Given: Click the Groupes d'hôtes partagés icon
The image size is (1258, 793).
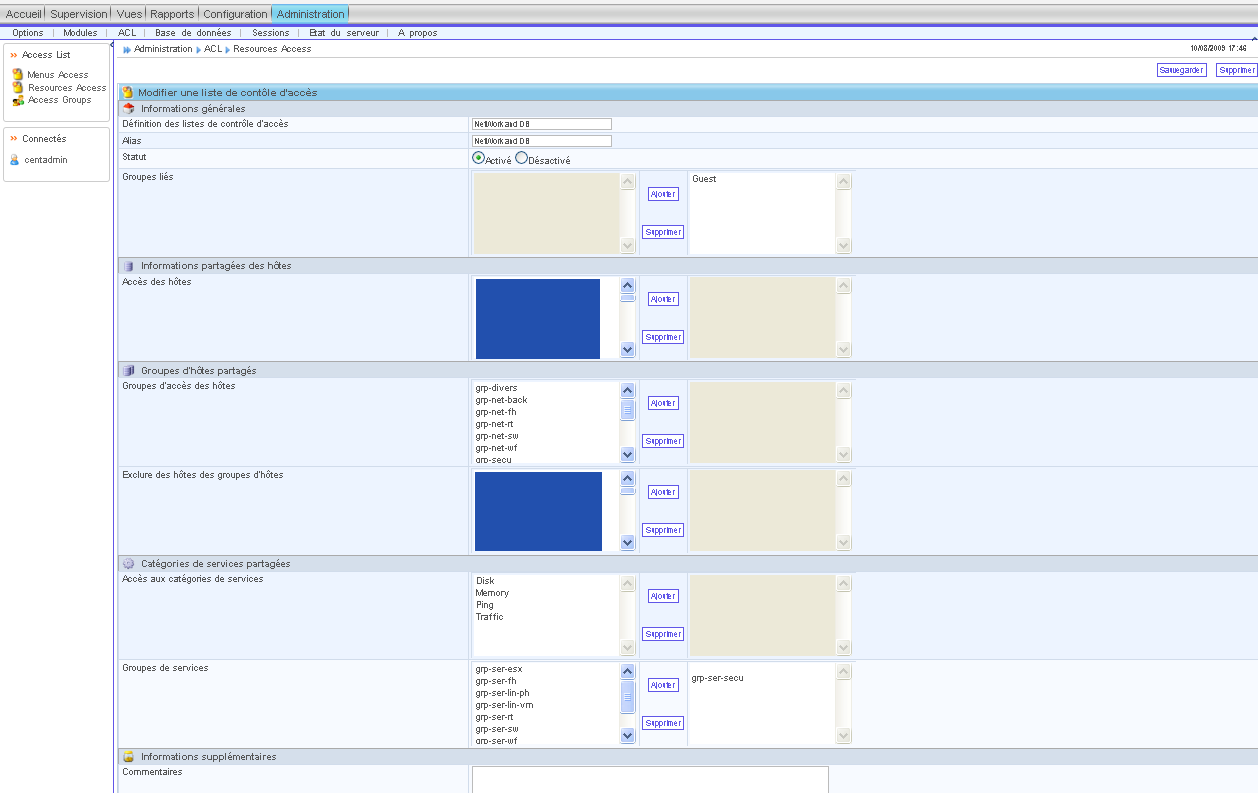Looking at the screenshot, I should pyautogui.click(x=128, y=371).
